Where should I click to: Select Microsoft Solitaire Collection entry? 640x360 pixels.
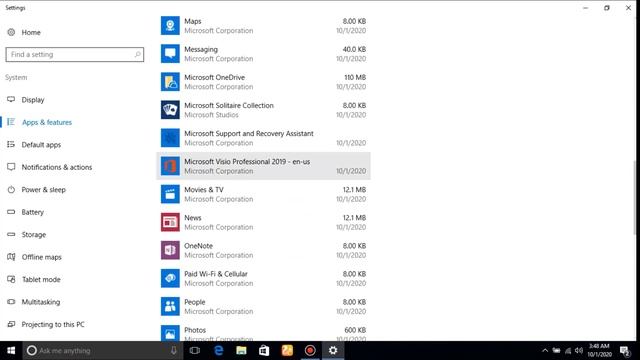point(263,110)
